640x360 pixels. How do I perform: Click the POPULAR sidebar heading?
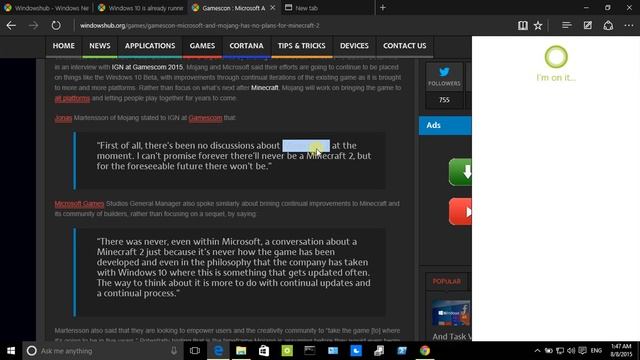[447, 282]
